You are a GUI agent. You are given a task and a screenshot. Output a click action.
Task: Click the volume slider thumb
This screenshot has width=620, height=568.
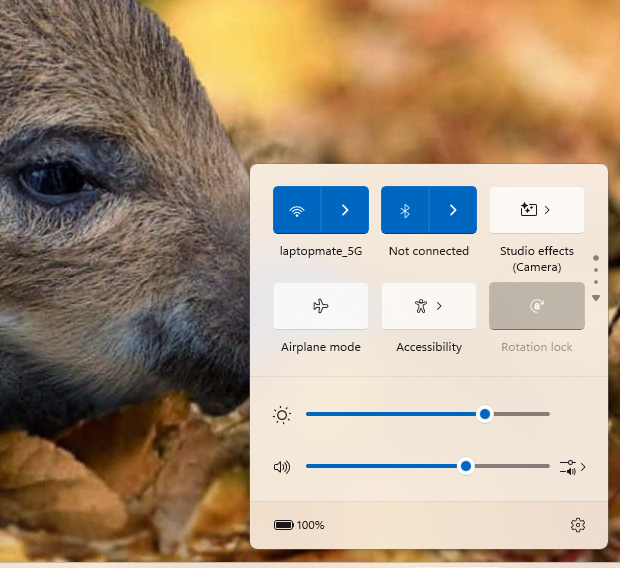point(466,466)
